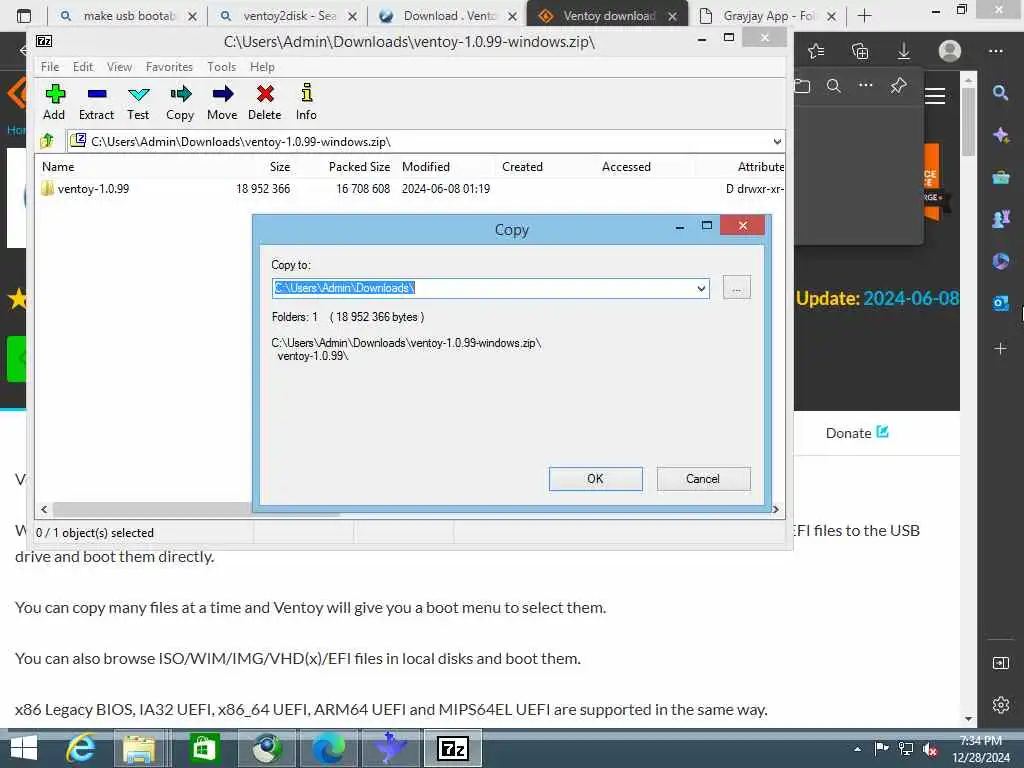This screenshot has width=1024, height=768.
Task: Open a new Edge tab
Action: coord(864,16)
